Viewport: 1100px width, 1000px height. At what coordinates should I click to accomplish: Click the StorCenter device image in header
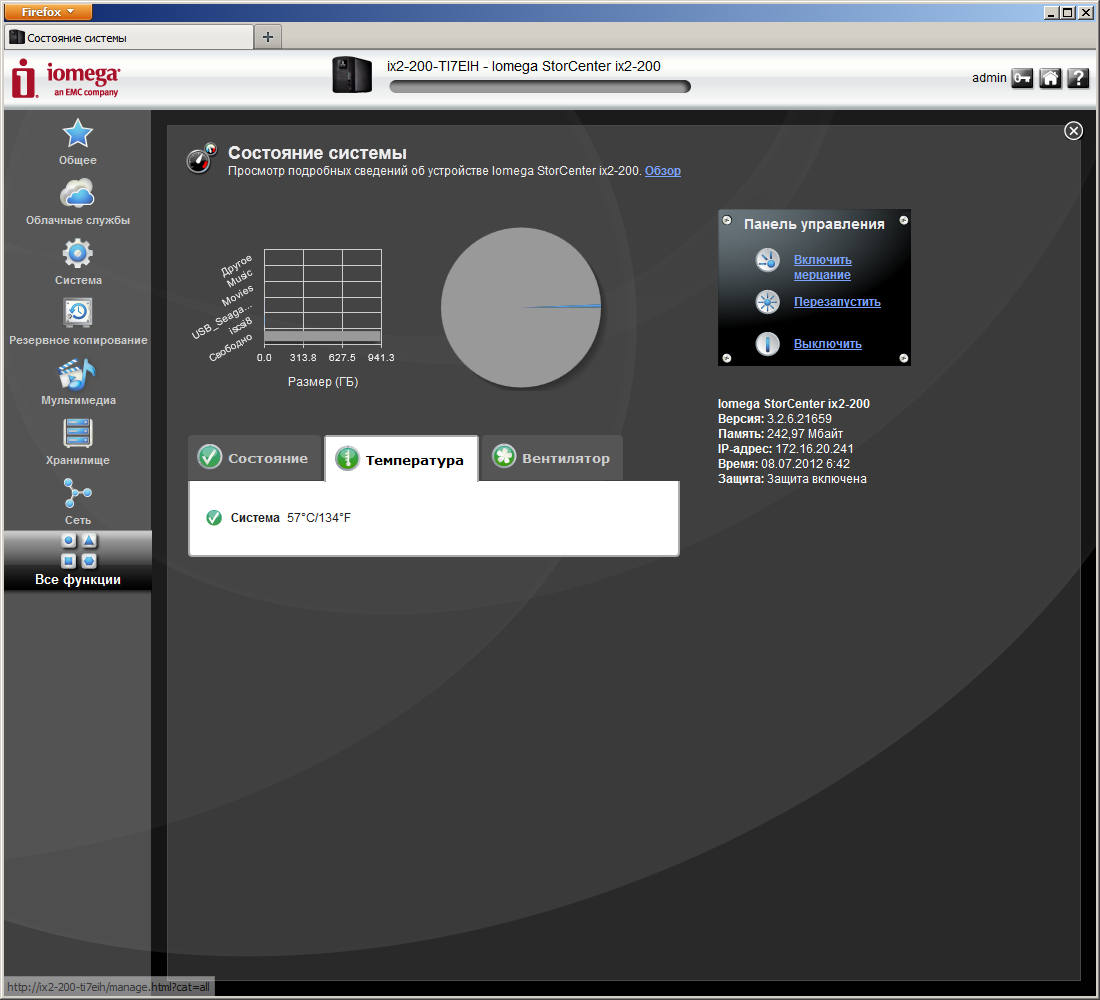[x=351, y=74]
